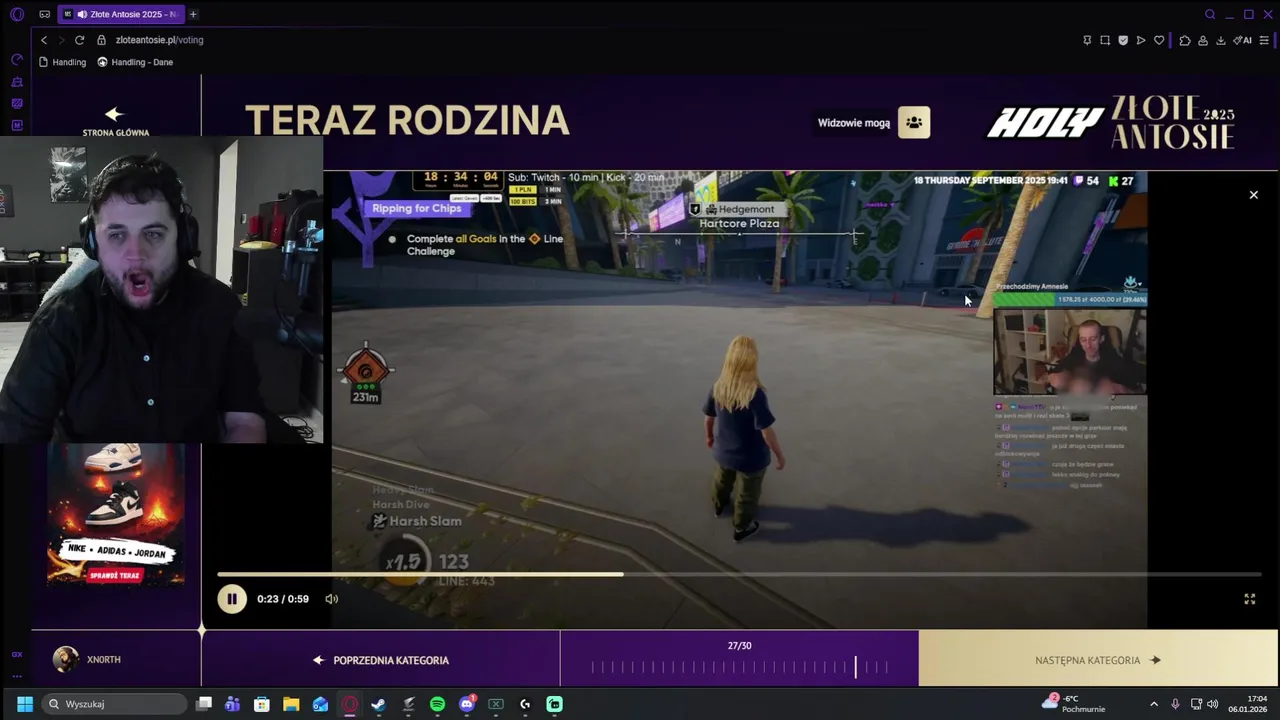The image size is (1280, 720).
Task: Search tabs with the magnifier icon
Action: click(1210, 14)
